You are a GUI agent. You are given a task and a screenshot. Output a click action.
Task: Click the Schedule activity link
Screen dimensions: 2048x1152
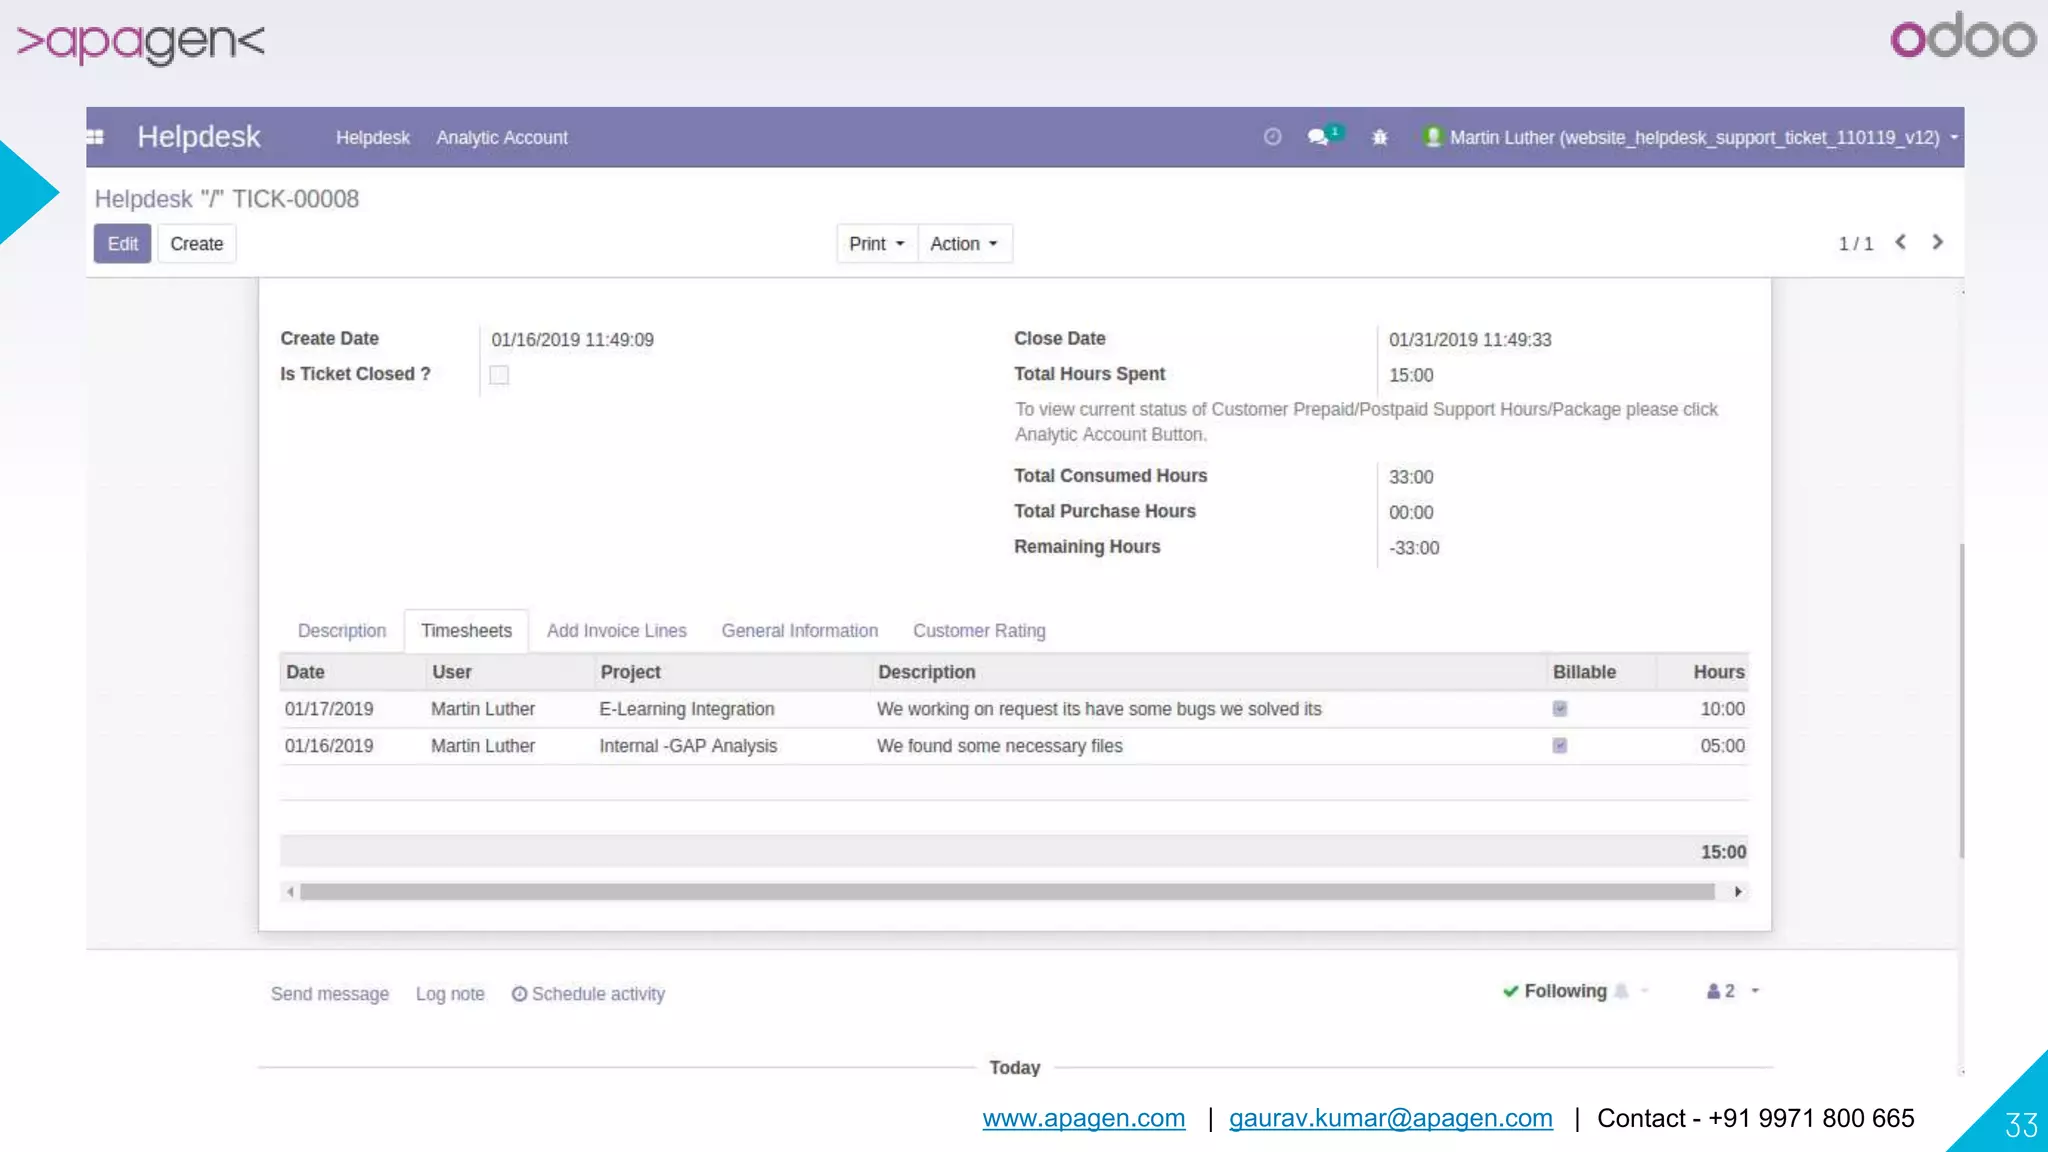[588, 994]
